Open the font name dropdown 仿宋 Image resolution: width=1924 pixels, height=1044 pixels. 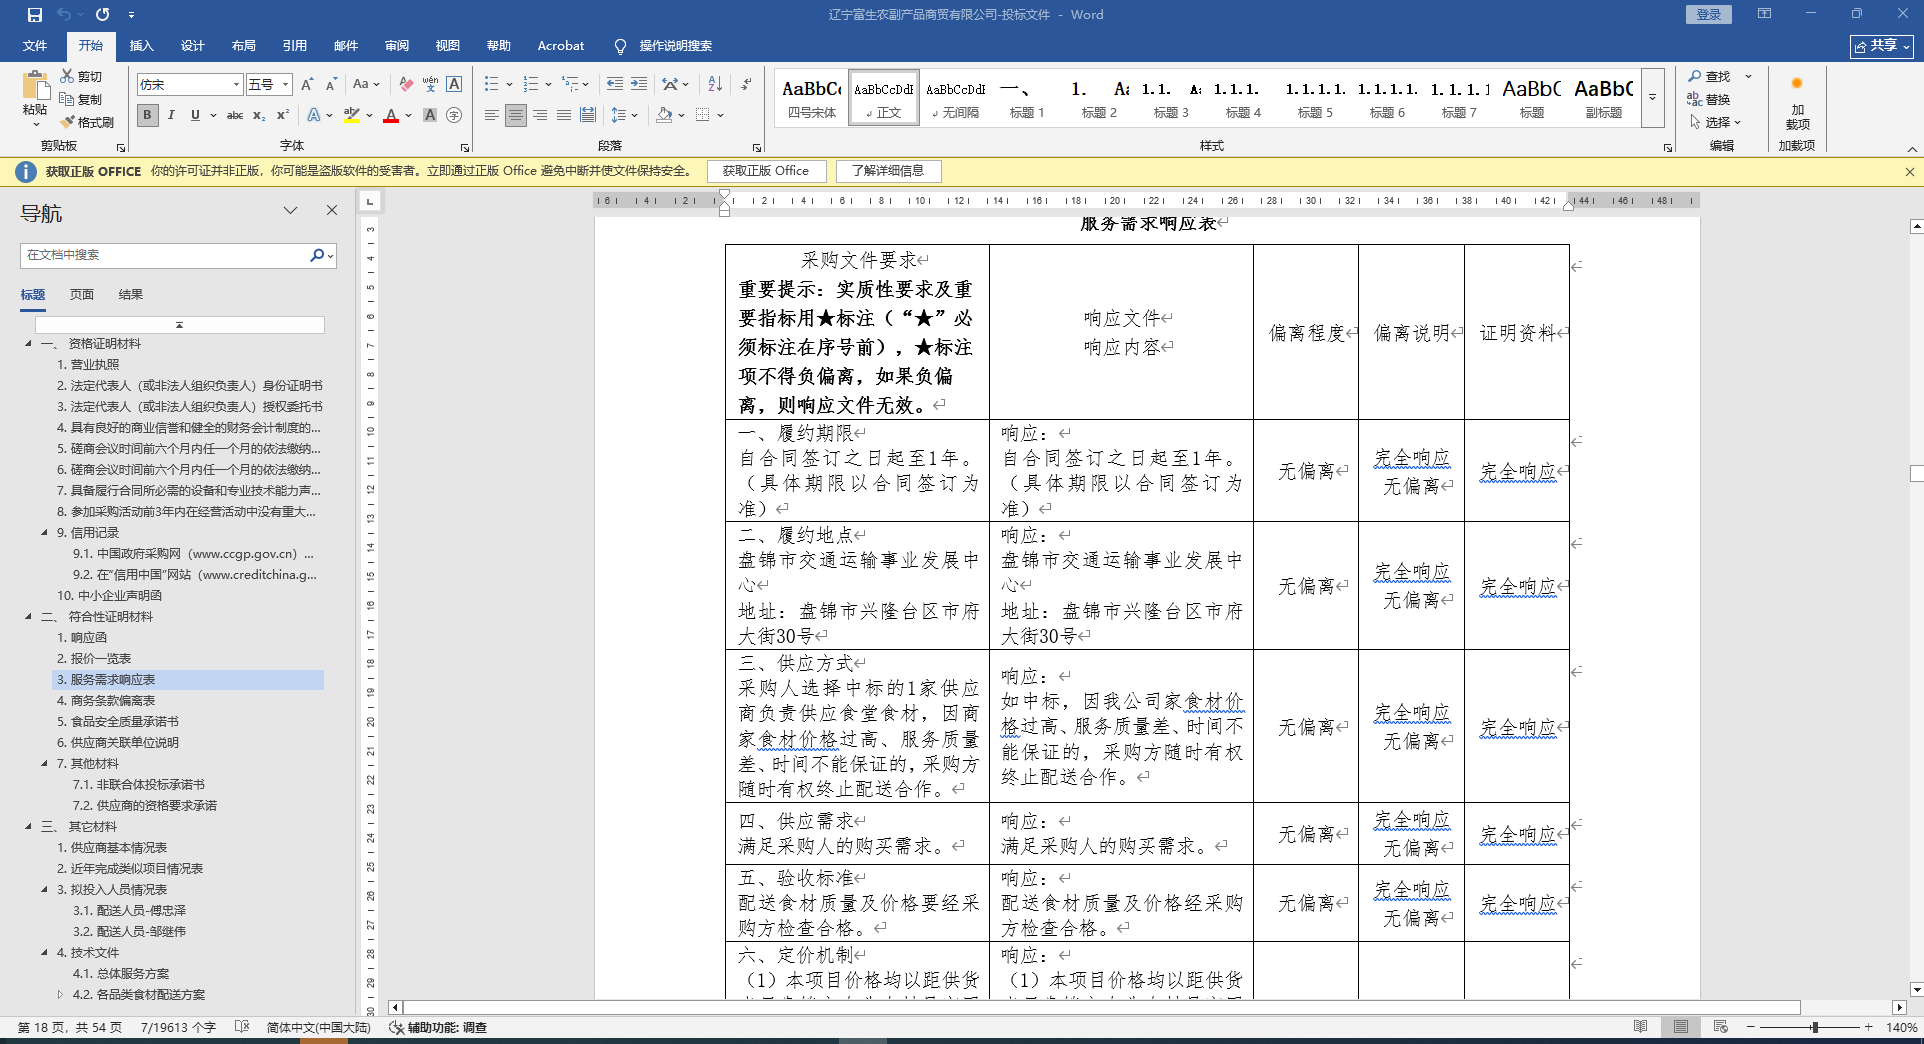[x=236, y=85]
